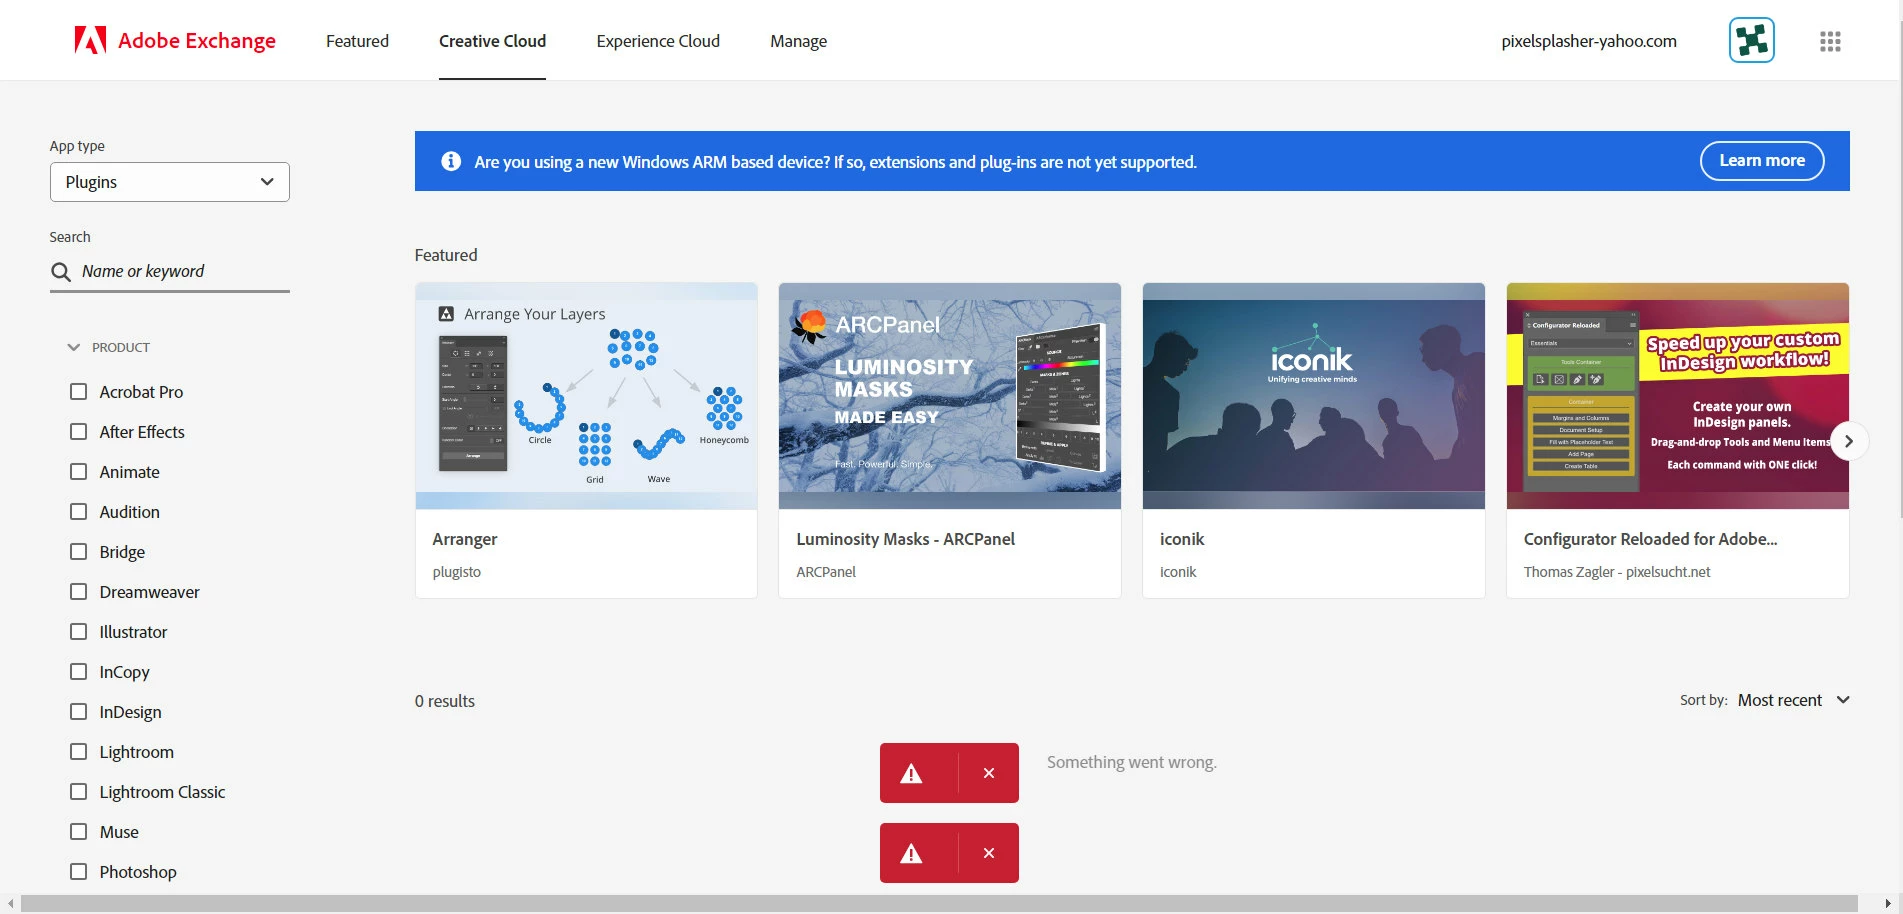Select the Muse checkbox
The image size is (1903, 914).
(78, 831)
